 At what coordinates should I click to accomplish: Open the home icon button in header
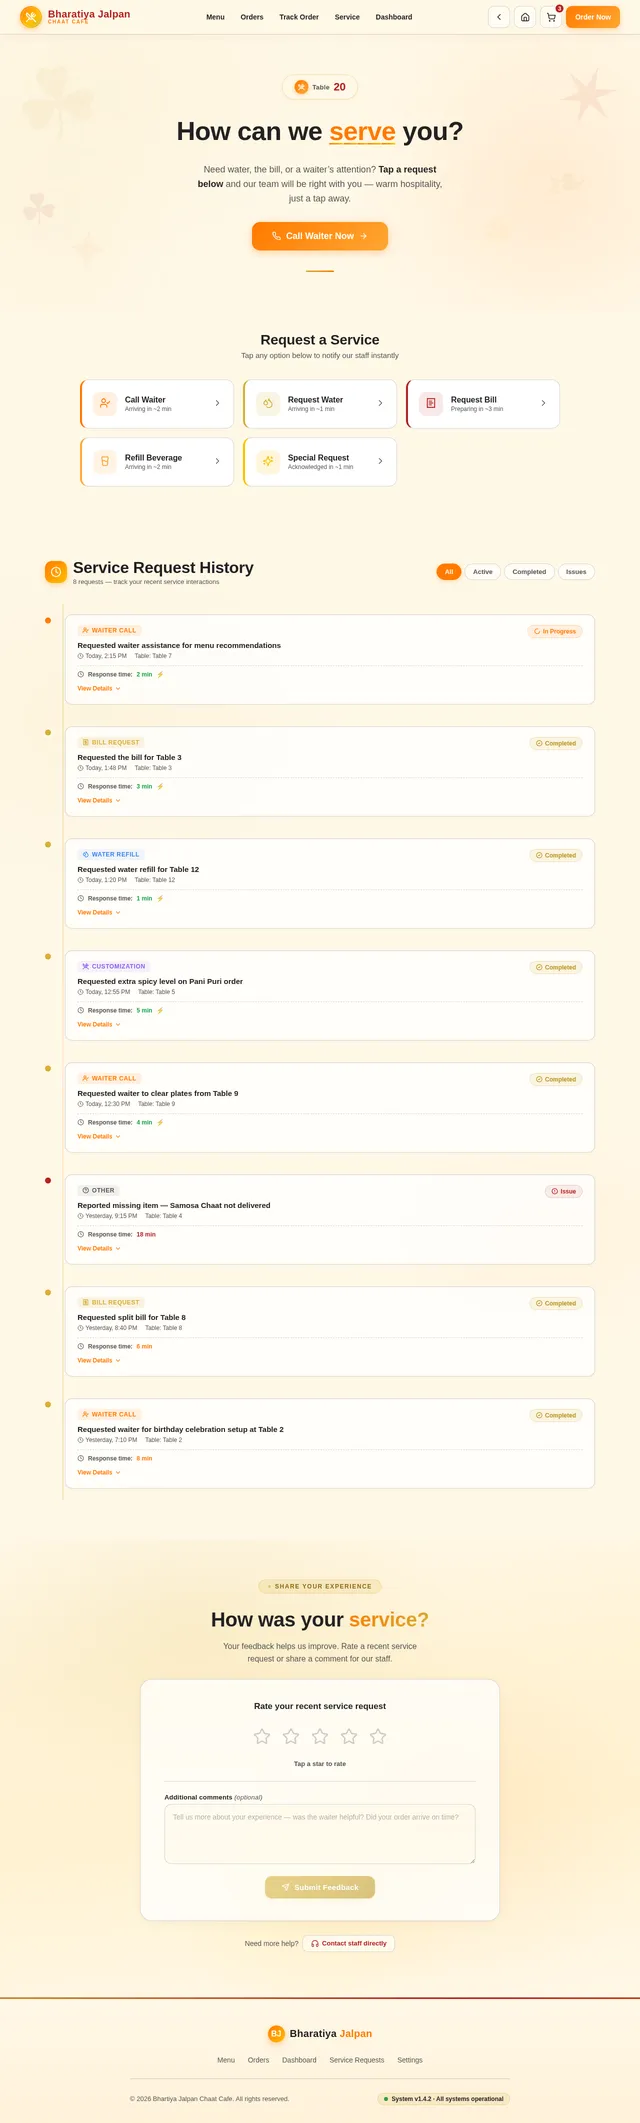(x=525, y=17)
